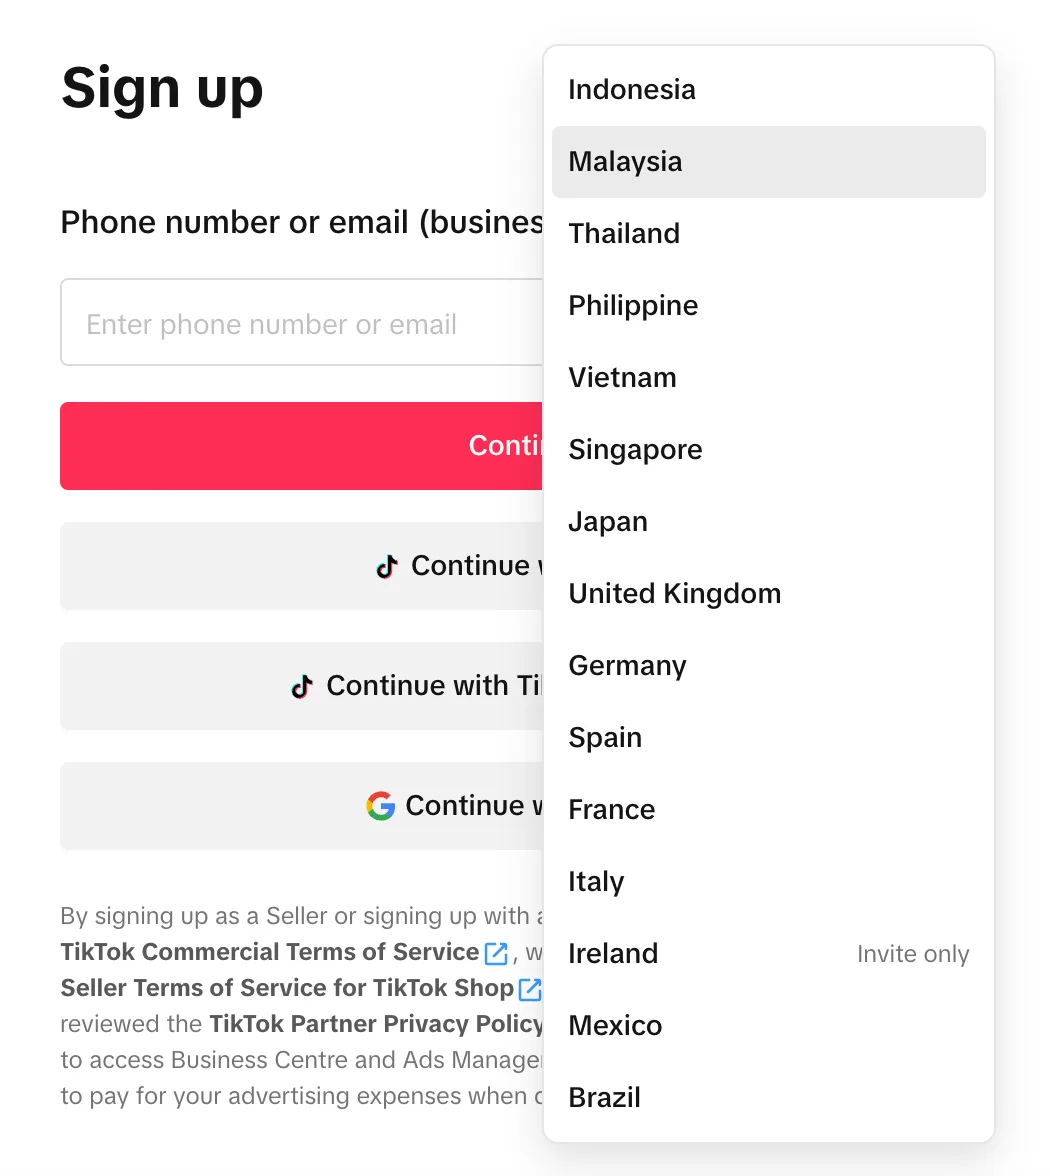Click the TikTok logo on second continue button

(x=302, y=687)
